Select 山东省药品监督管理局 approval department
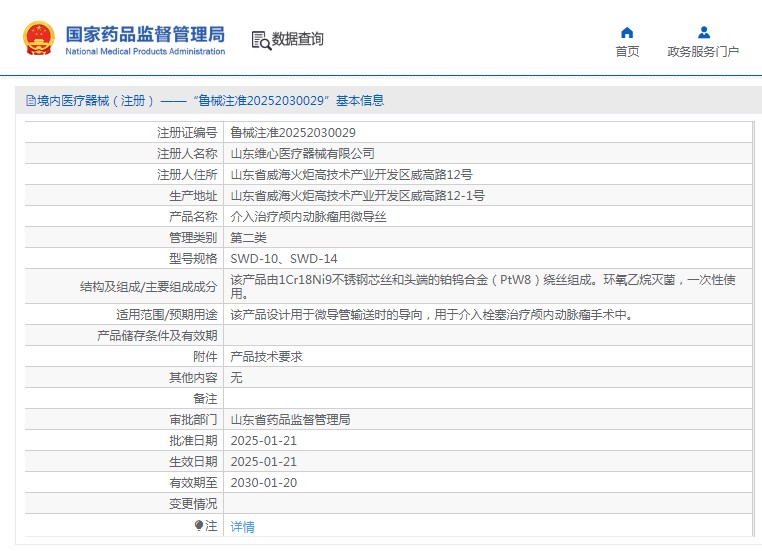The image size is (762, 551). pyautogui.click(x=290, y=419)
